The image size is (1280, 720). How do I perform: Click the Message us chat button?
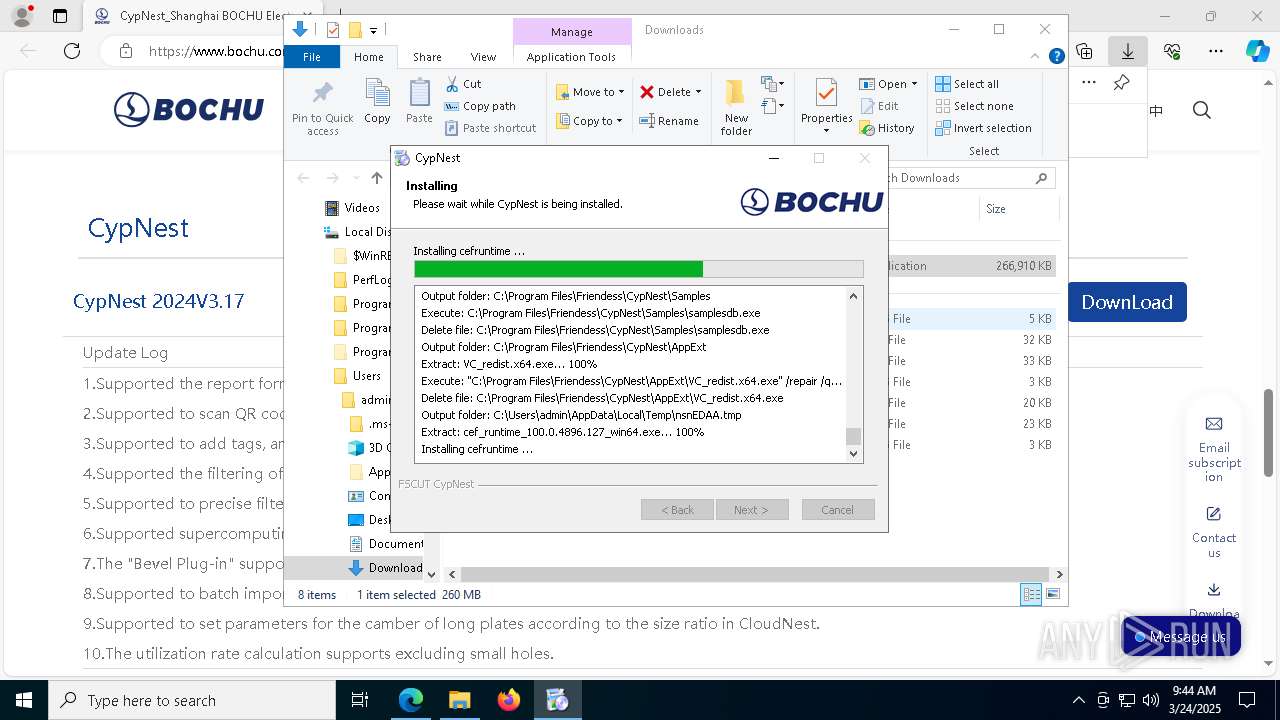(1181, 637)
